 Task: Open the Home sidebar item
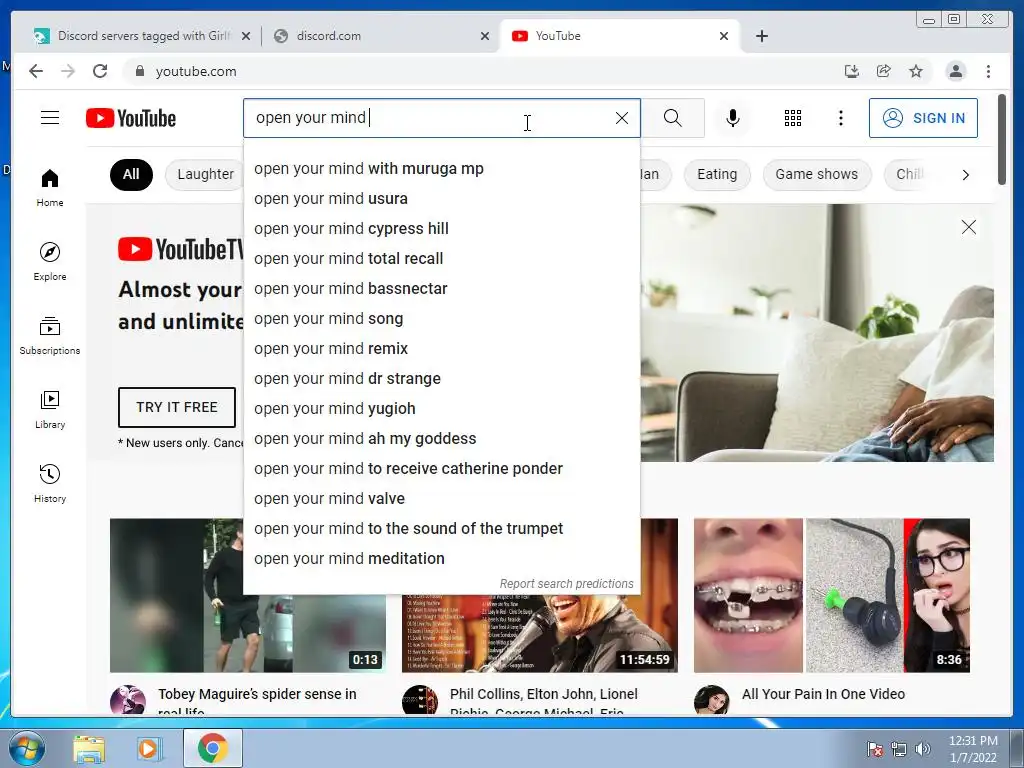pyautogui.click(x=50, y=188)
